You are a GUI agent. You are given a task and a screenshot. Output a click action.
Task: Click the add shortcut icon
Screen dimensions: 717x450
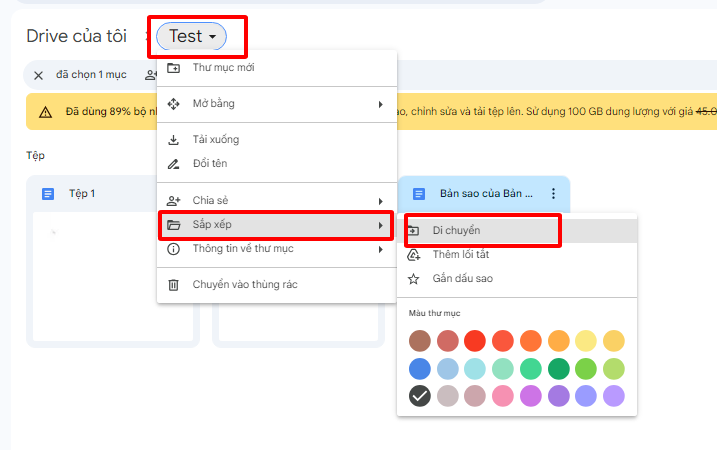414,255
